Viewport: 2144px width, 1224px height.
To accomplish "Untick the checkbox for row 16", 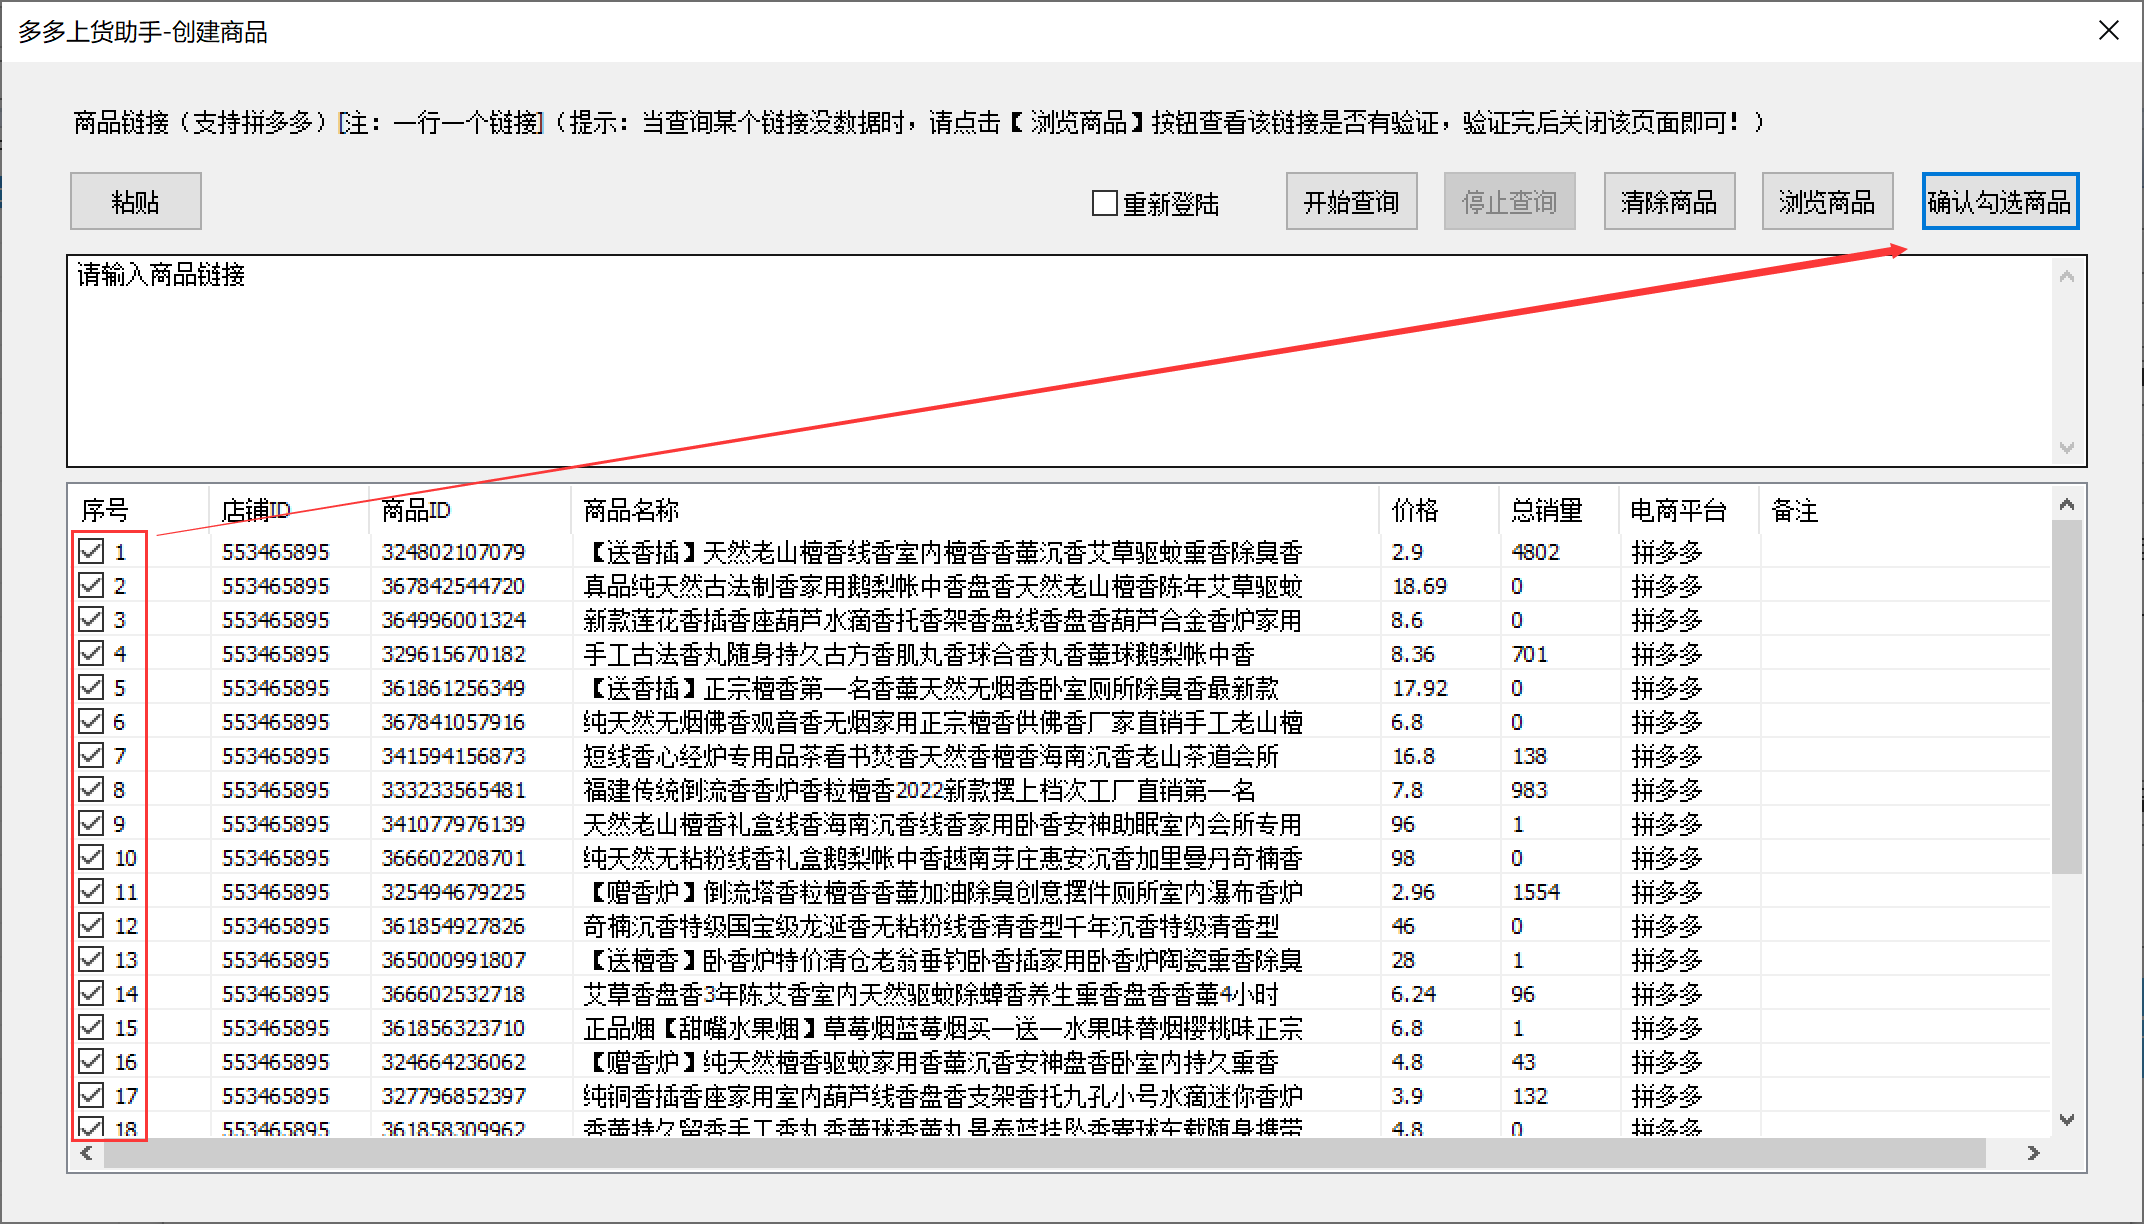I will (x=91, y=1061).
